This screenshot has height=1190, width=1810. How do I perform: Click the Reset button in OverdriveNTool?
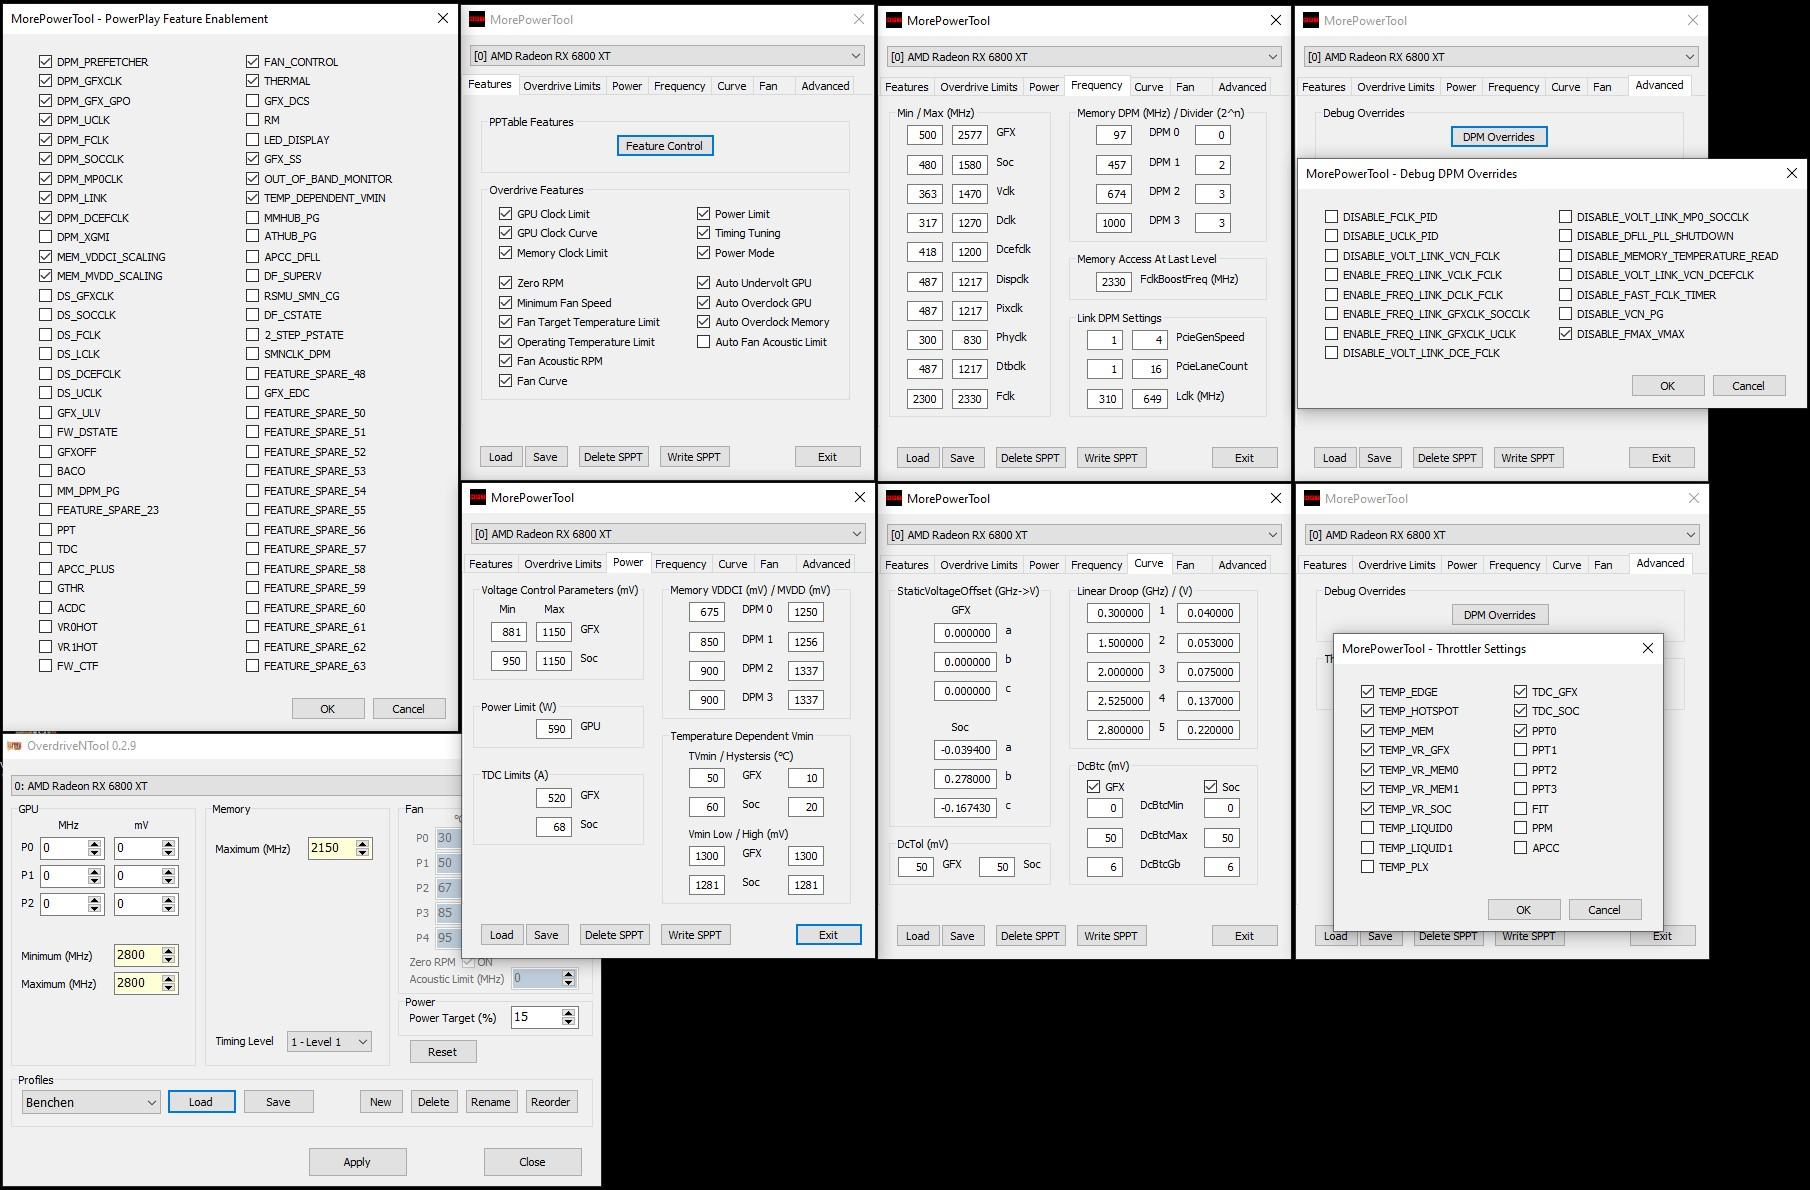click(x=442, y=1052)
